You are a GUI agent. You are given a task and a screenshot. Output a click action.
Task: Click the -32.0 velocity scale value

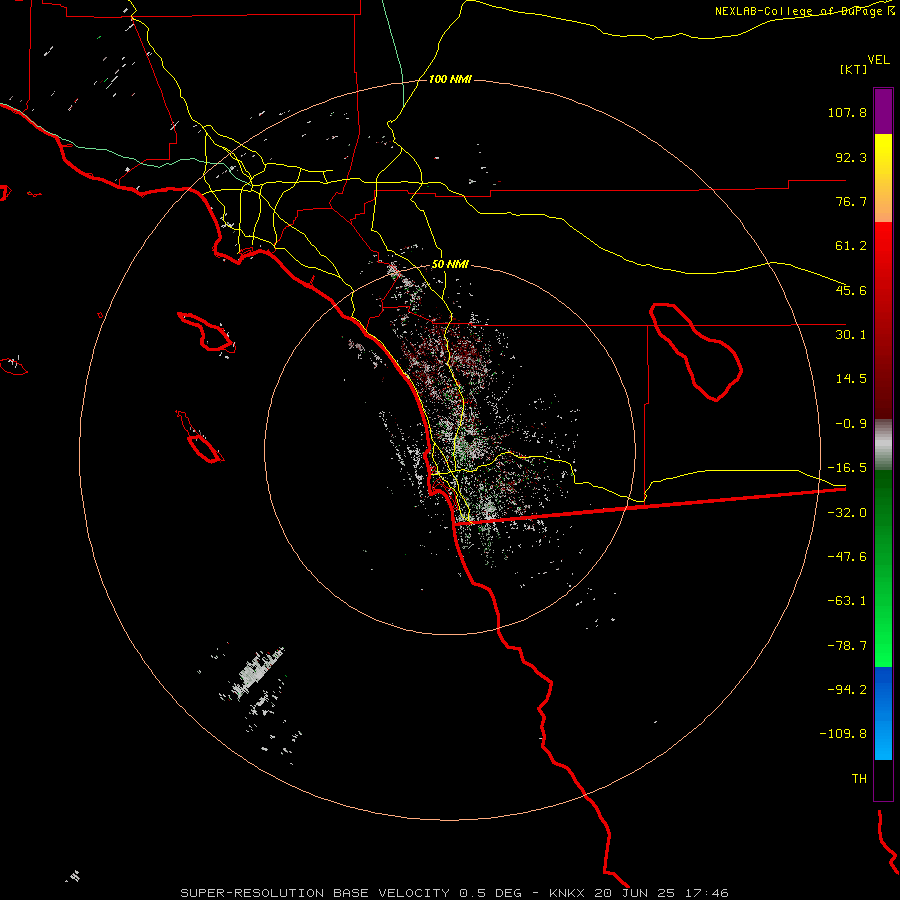click(847, 513)
